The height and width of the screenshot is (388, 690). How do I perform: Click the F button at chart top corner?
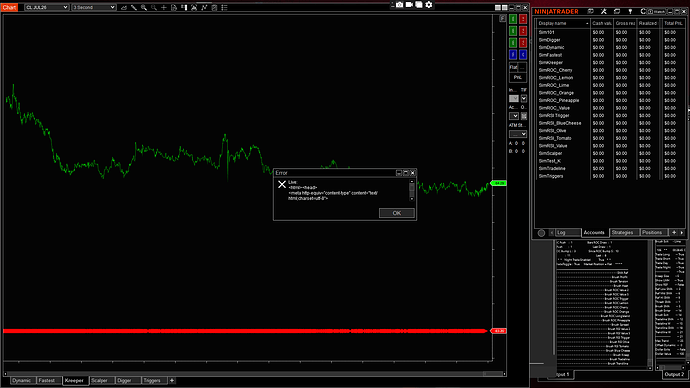tap(503, 18)
